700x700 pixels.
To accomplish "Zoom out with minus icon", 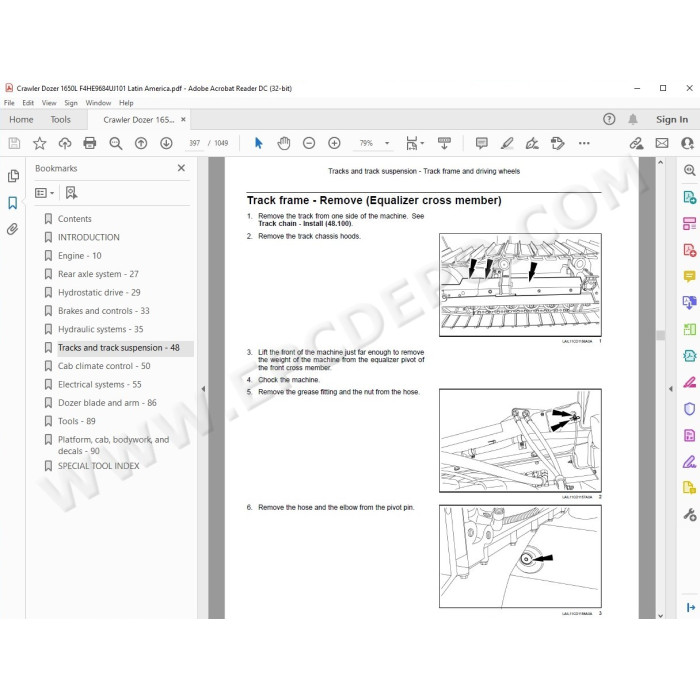I will tap(309, 143).
